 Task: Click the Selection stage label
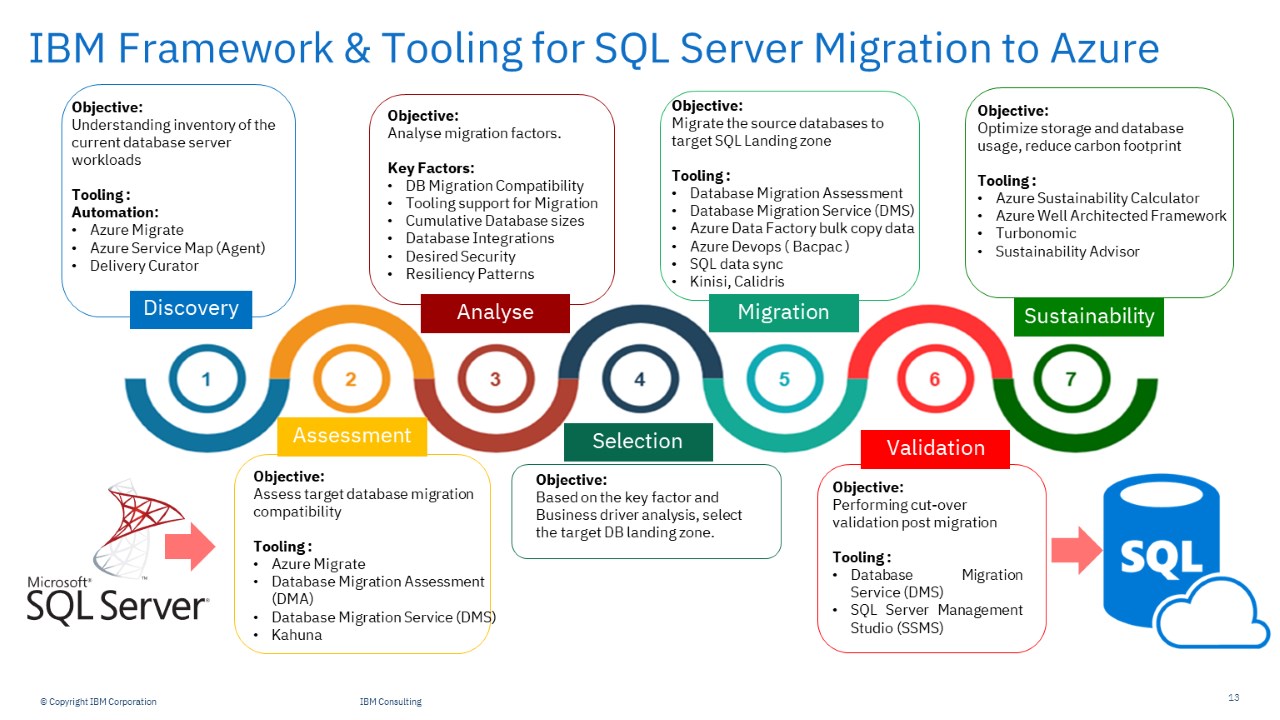pyautogui.click(x=638, y=442)
